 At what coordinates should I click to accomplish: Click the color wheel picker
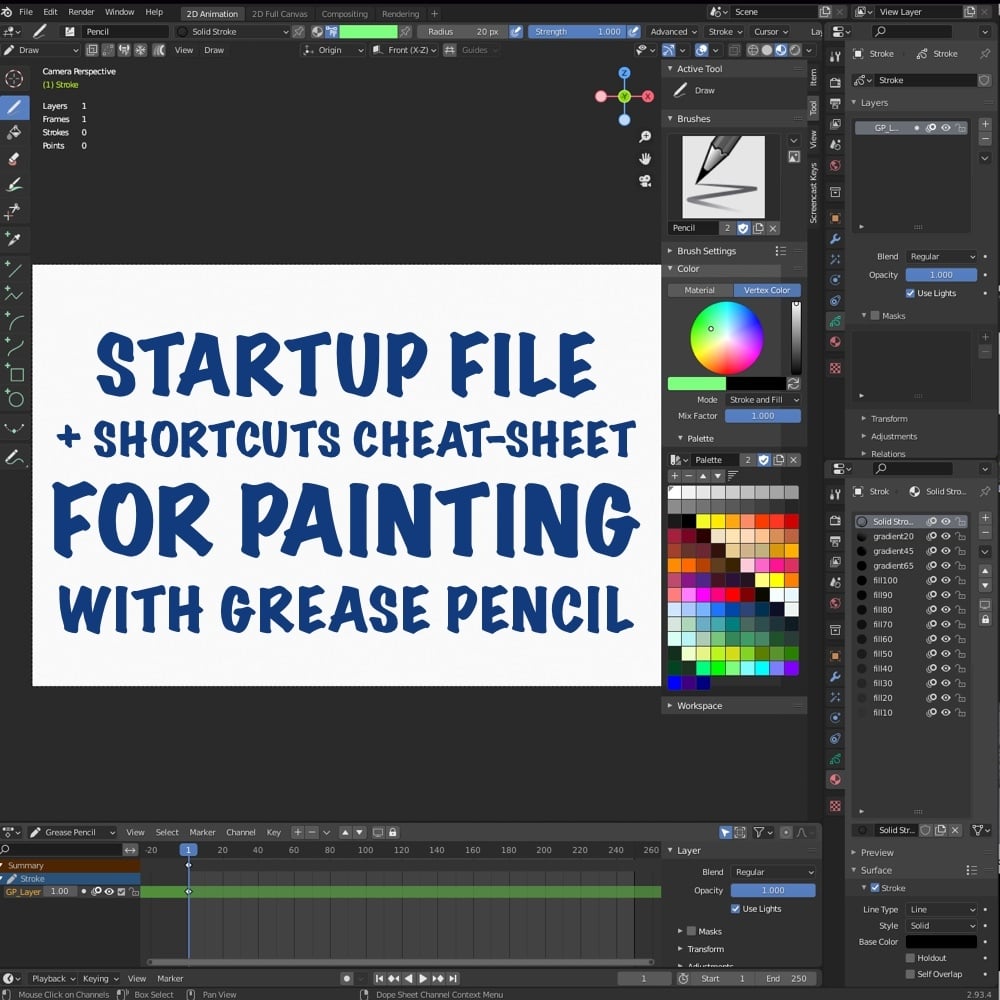pyautogui.click(x=726, y=338)
